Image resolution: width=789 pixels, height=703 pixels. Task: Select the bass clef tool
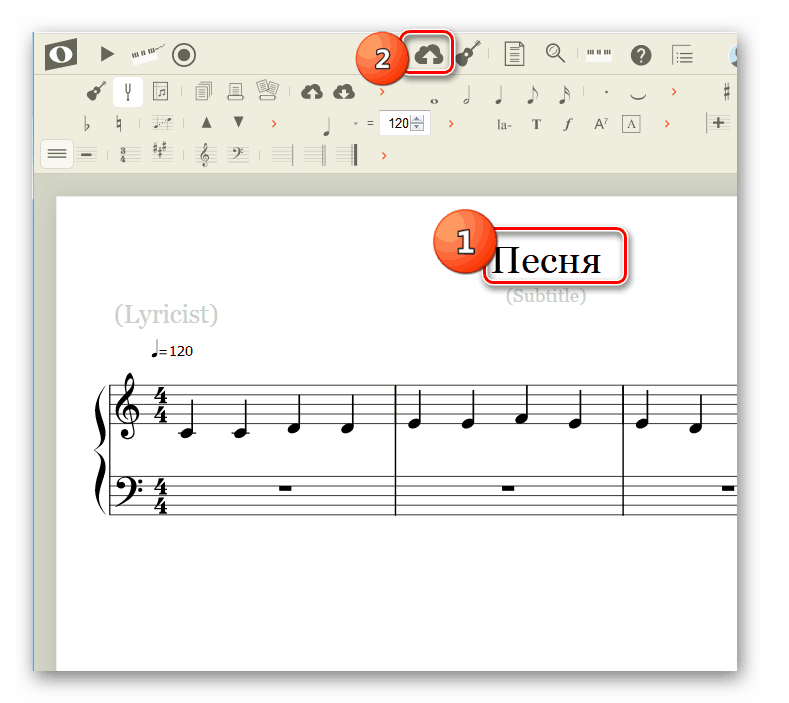pyautogui.click(x=237, y=154)
